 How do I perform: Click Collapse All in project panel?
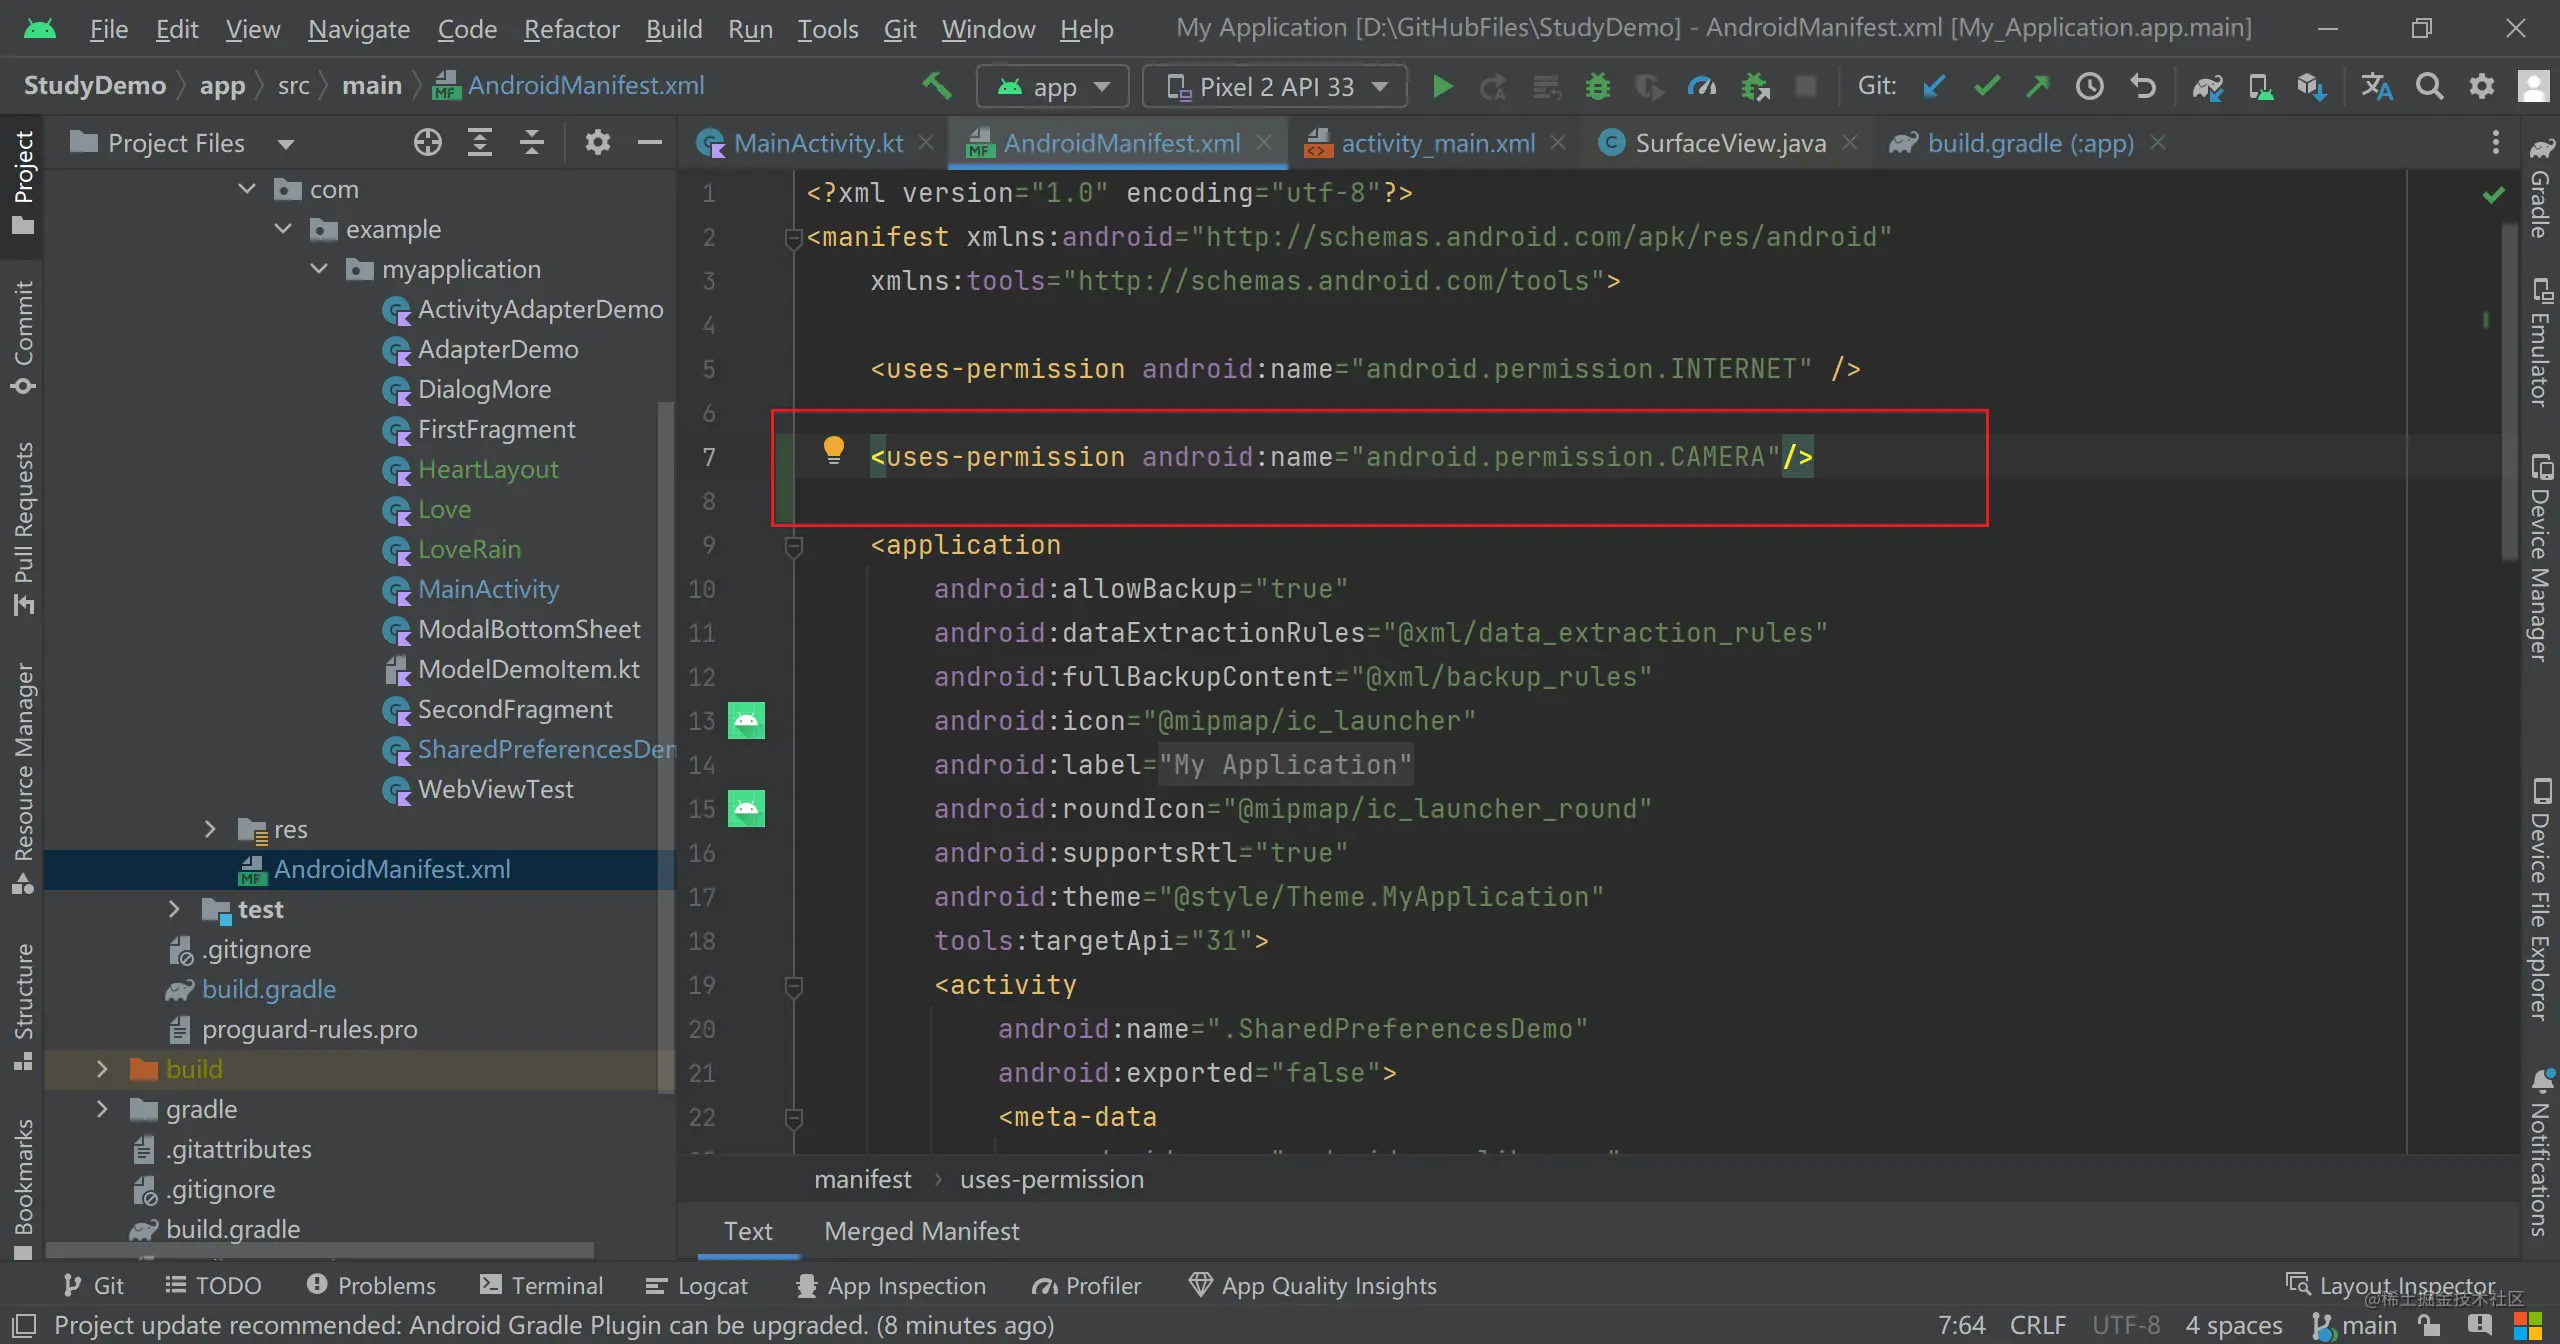(532, 143)
